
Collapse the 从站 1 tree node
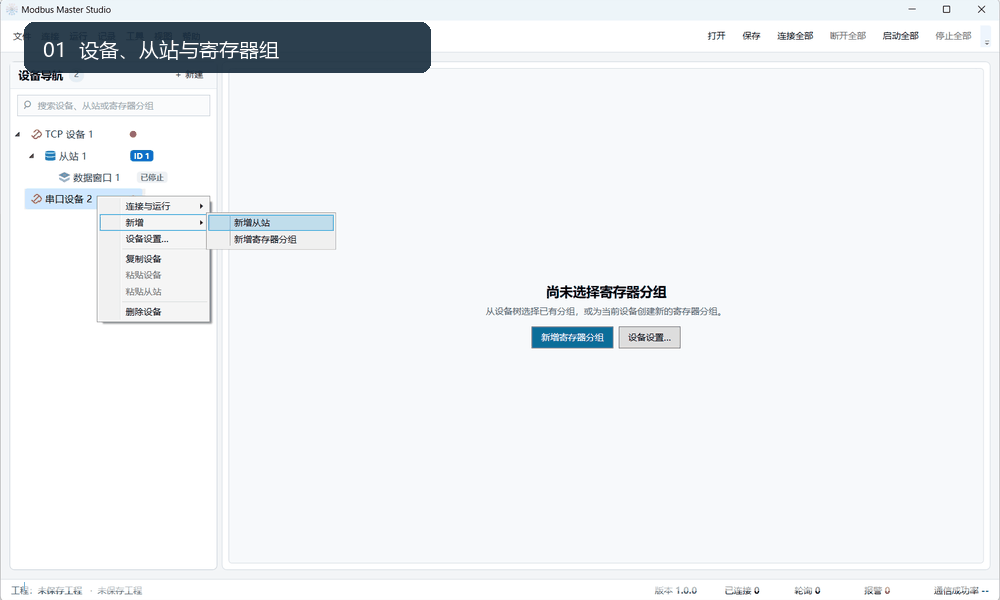tap(32, 156)
